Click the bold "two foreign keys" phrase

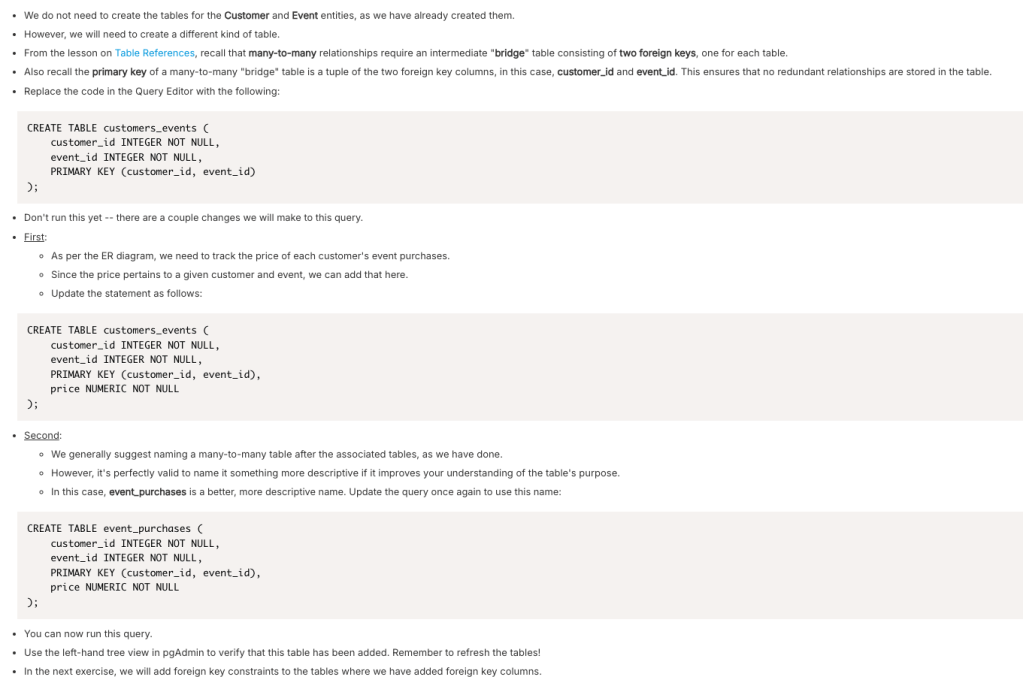pyautogui.click(x=657, y=52)
